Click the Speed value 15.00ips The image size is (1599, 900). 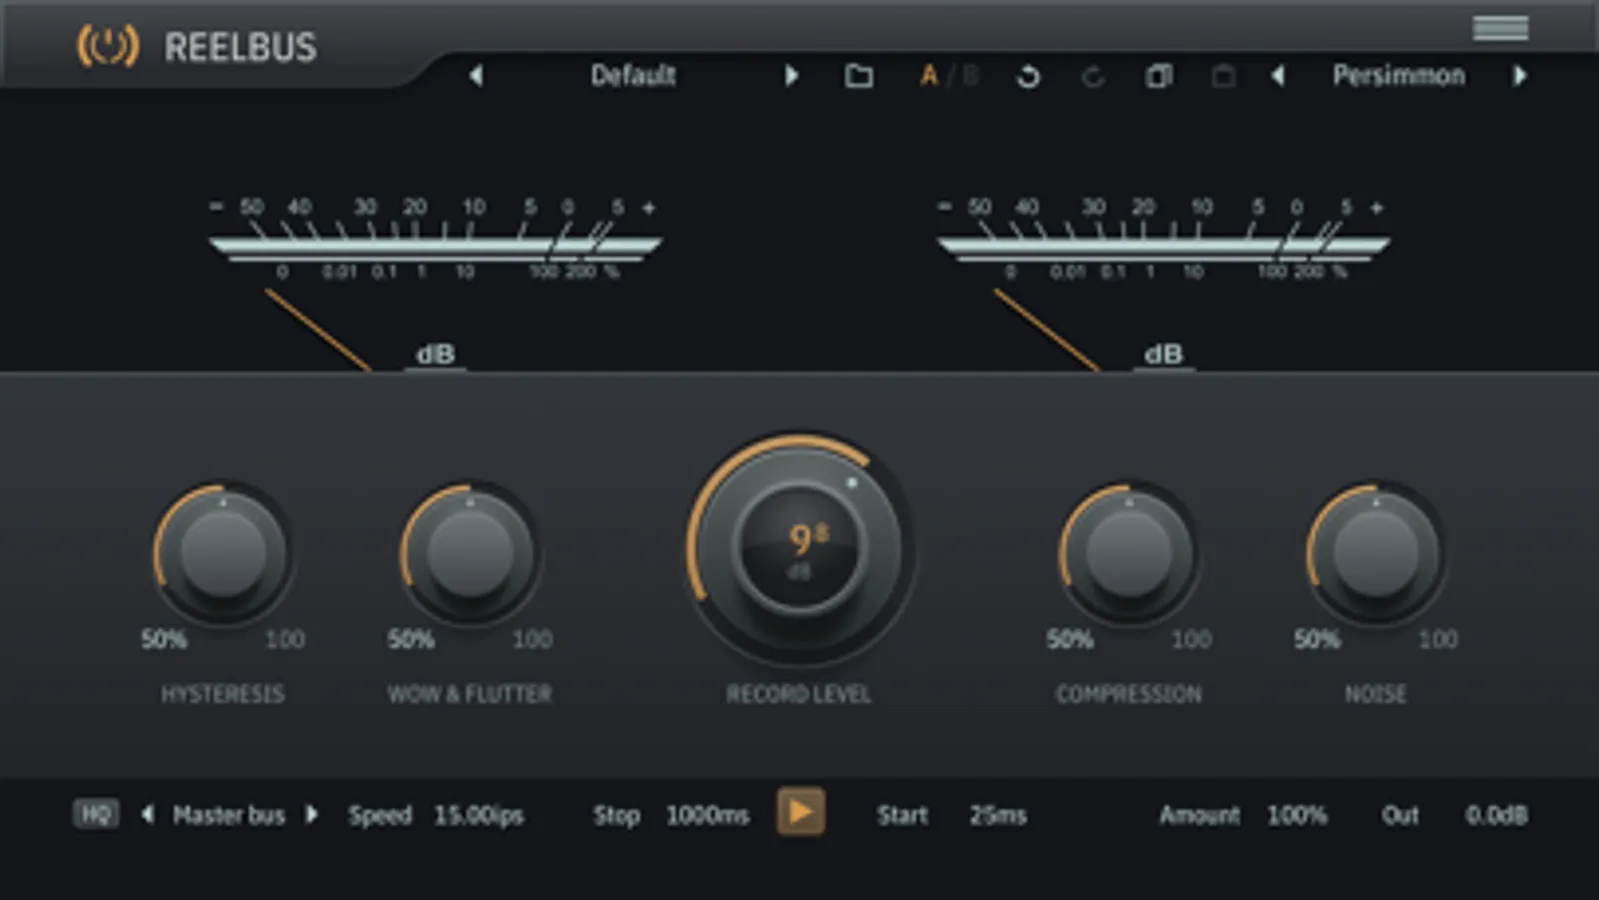[479, 815]
